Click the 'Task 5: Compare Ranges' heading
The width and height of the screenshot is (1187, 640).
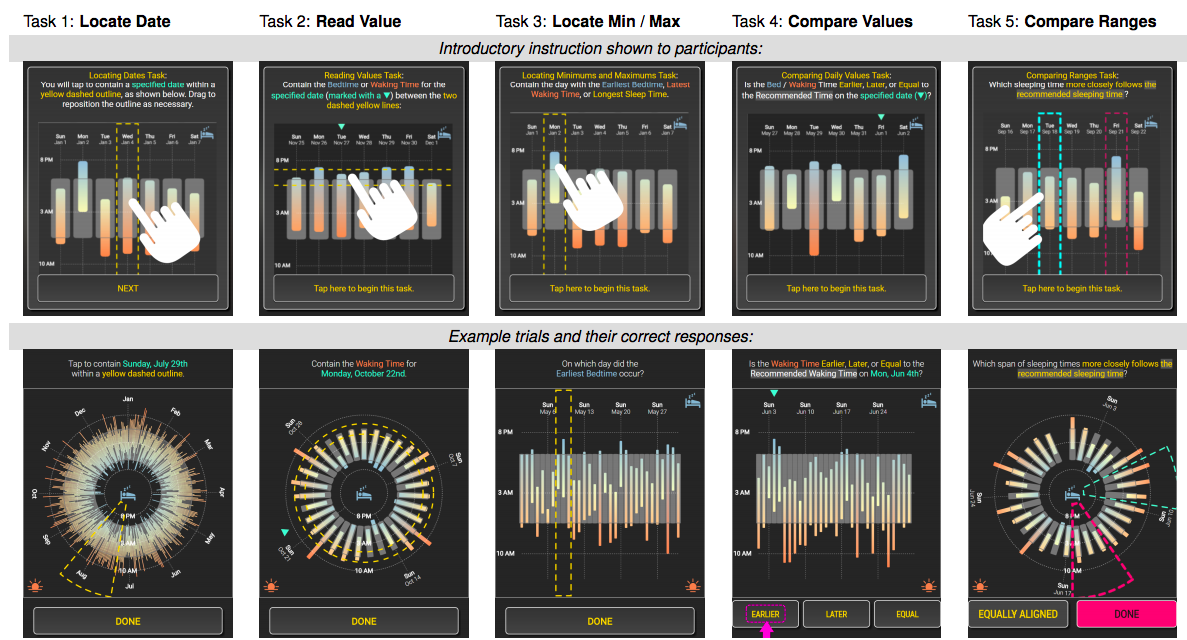pyautogui.click(x=1062, y=21)
